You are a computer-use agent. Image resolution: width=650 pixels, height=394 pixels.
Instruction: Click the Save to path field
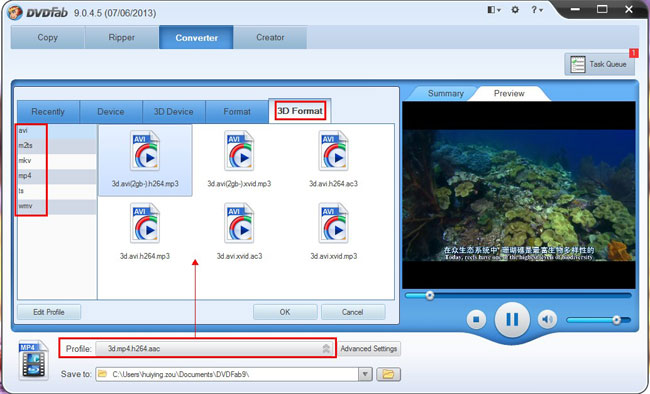click(x=227, y=374)
